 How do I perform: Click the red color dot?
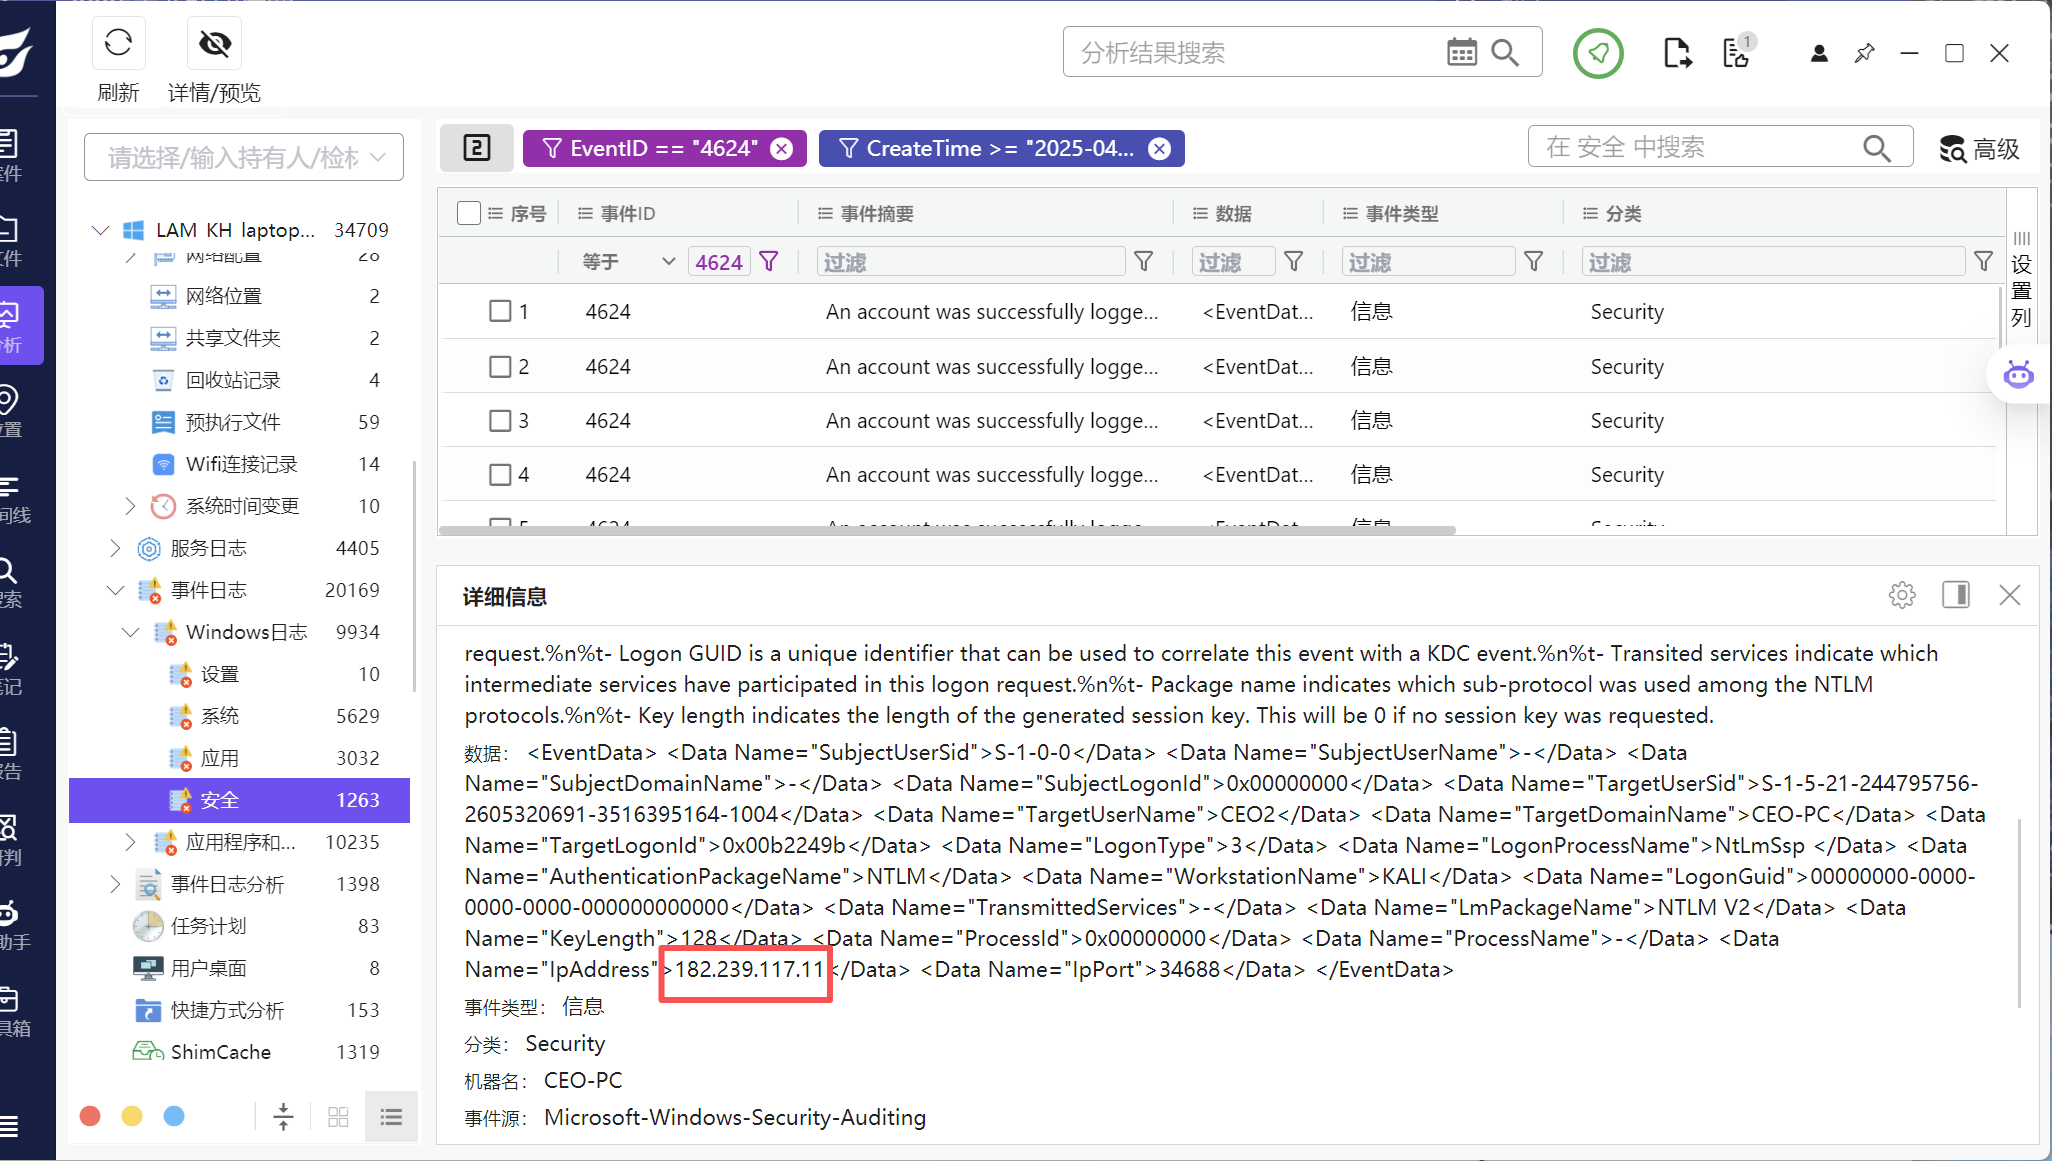(90, 1116)
